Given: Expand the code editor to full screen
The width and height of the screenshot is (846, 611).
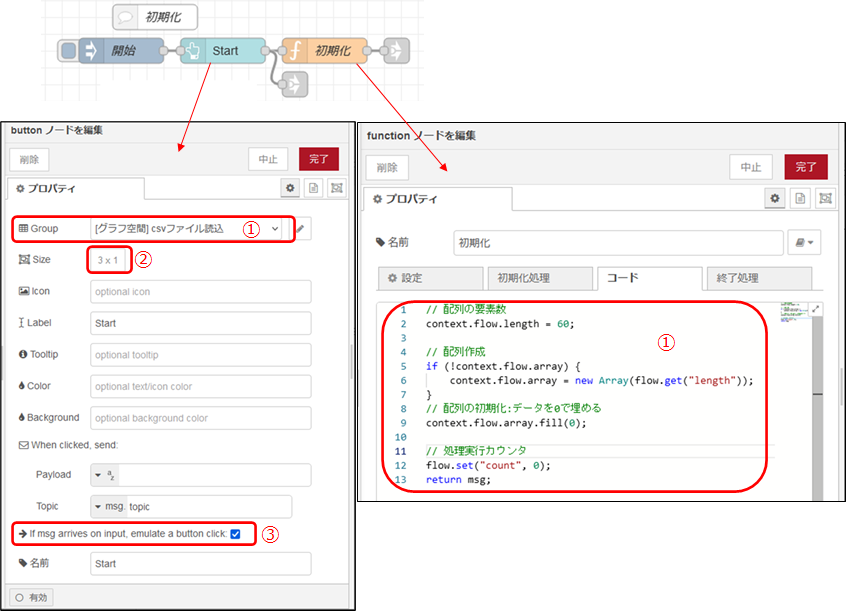Looking at the screenshot, I should click(816, 310).
